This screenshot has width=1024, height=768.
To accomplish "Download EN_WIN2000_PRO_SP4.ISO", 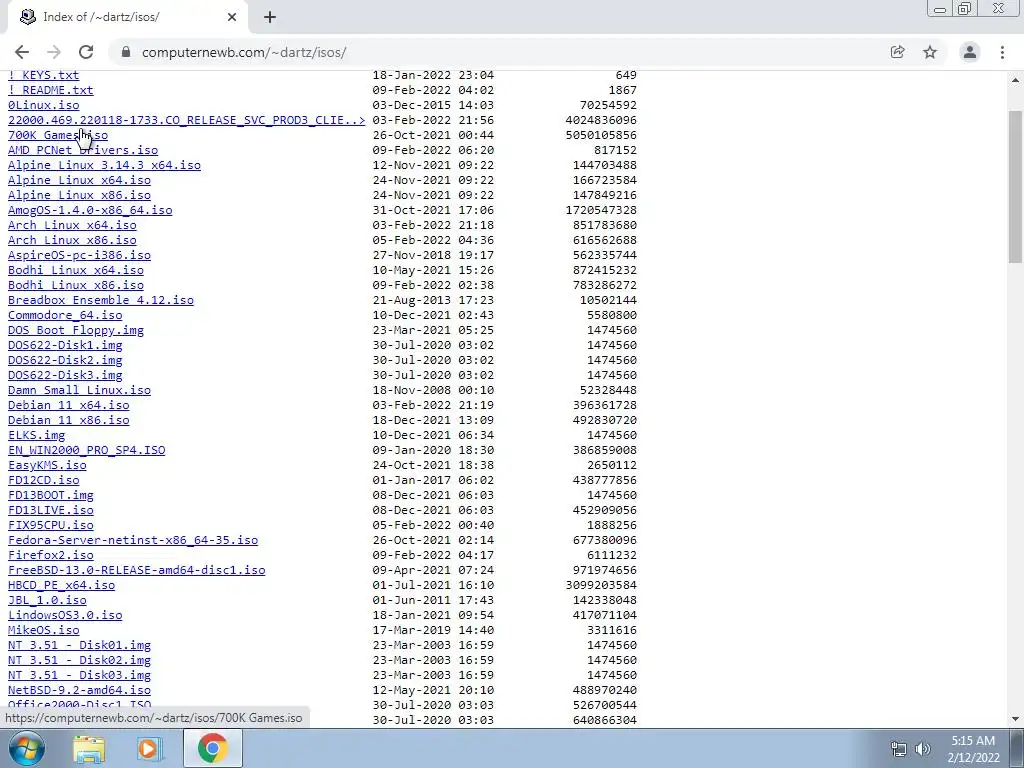I will click(x=86, y=451).
